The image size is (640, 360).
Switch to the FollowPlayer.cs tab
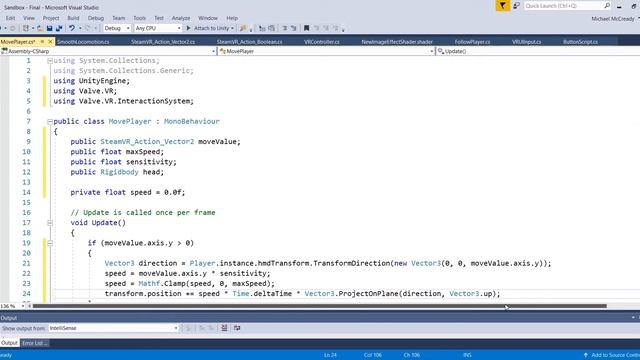point(472,42)
